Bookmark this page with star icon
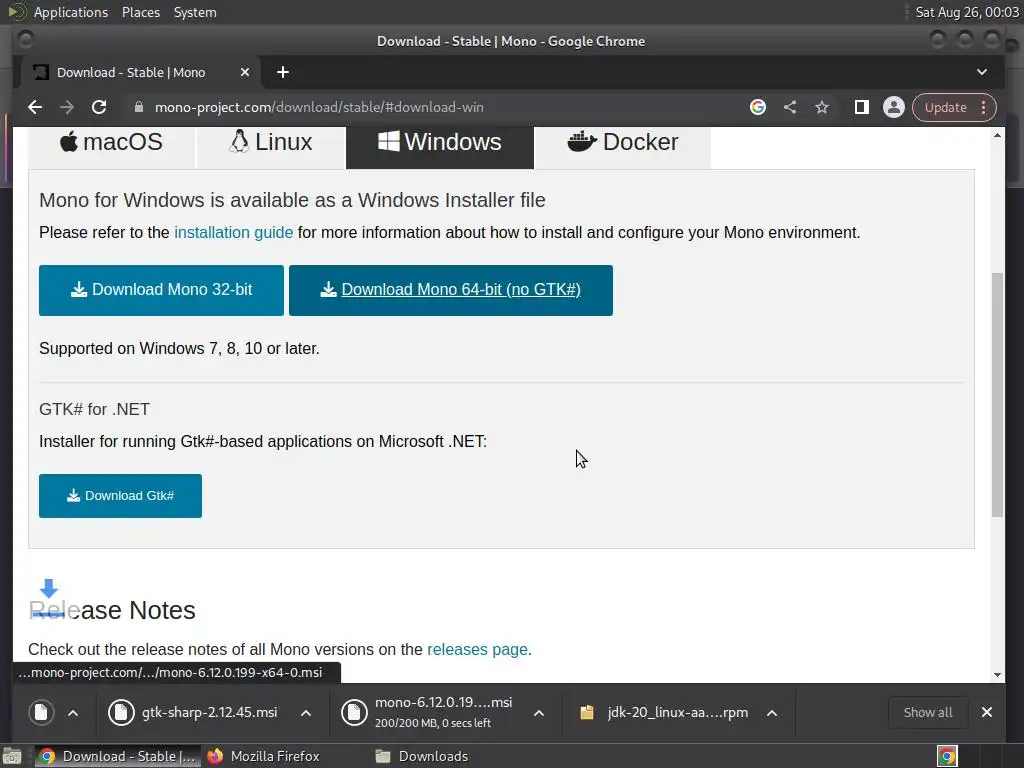This screenshot has width=1024, height=768. (x=822, y=107)
